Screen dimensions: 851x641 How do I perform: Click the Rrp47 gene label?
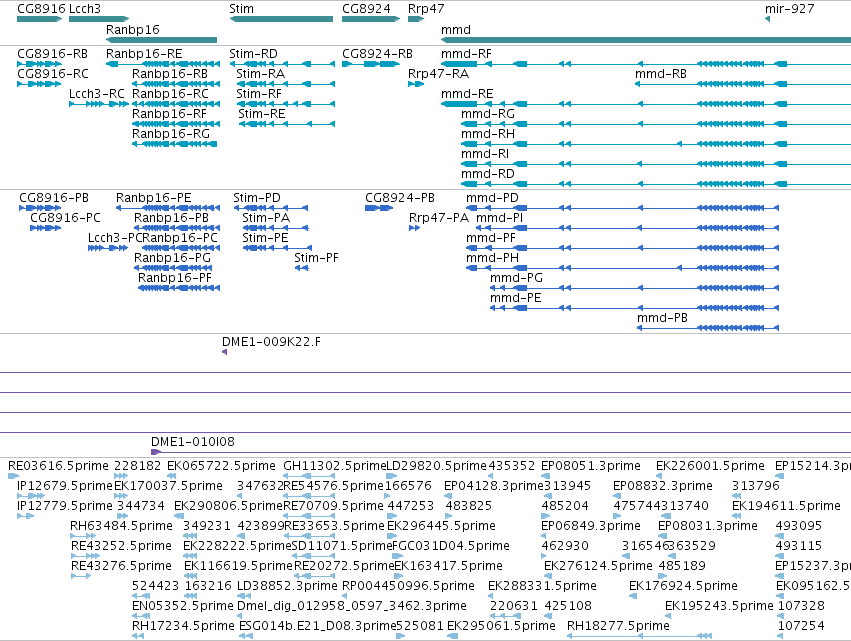click(426, 9)
